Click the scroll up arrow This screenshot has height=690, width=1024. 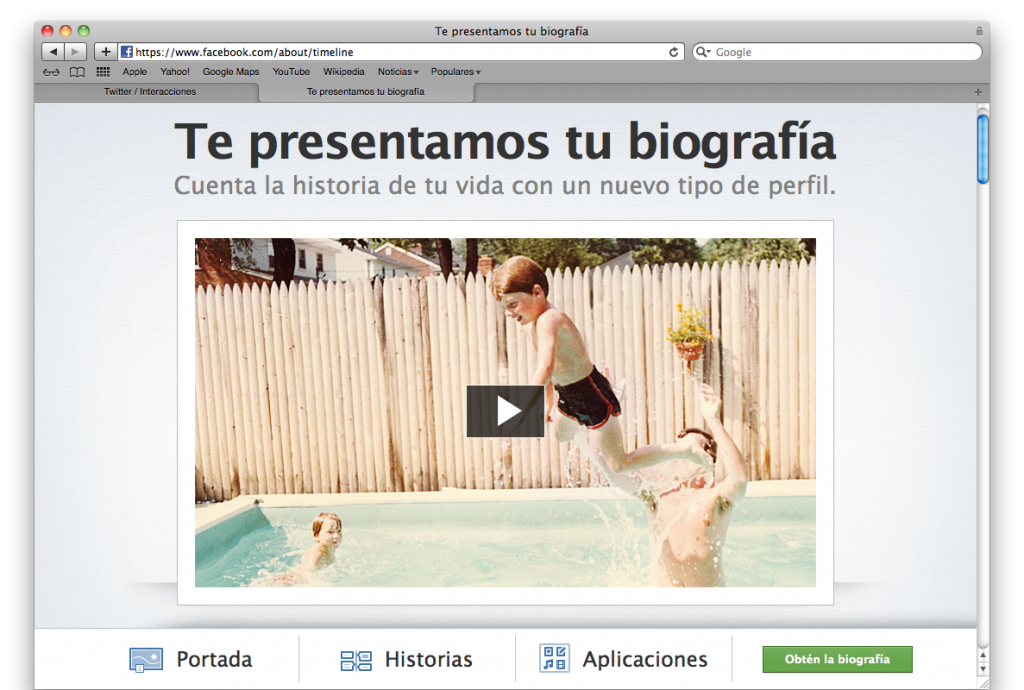tap(983, 655)
